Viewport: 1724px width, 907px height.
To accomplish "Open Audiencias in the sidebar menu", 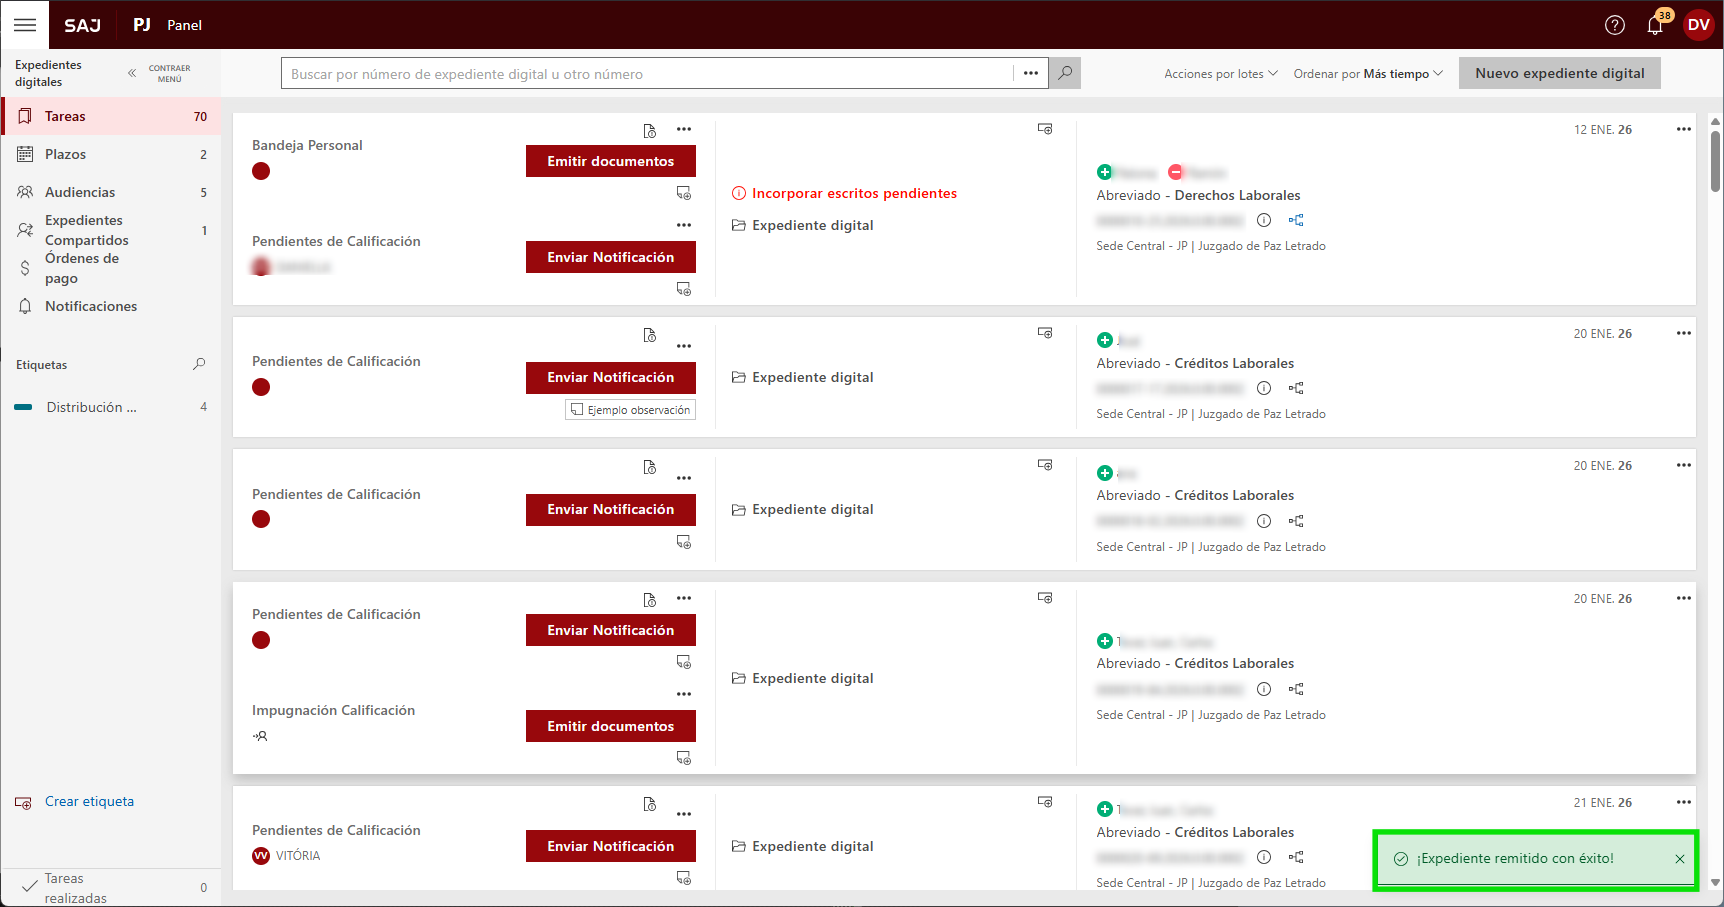I will pyautogui.click(x=80, y=192).
